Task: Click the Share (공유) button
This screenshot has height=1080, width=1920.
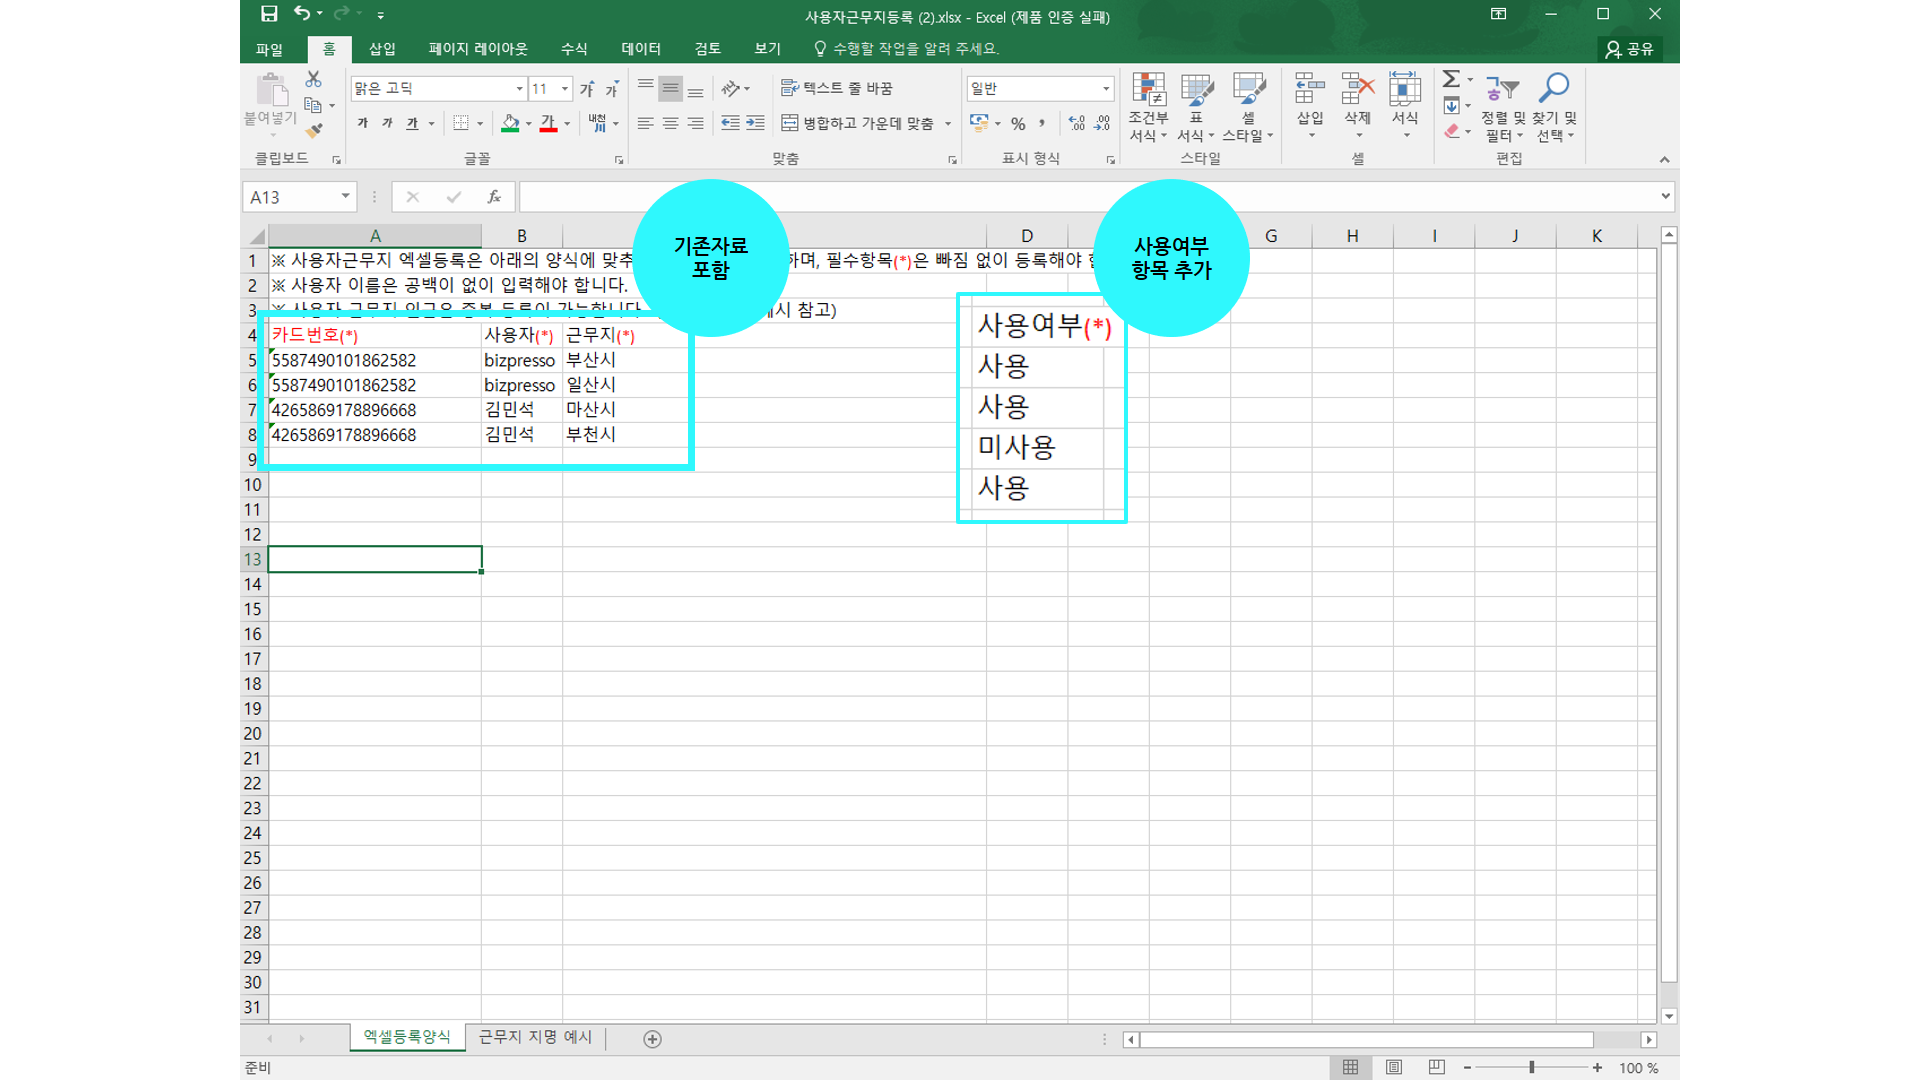Action: (x=1629, y=49)
